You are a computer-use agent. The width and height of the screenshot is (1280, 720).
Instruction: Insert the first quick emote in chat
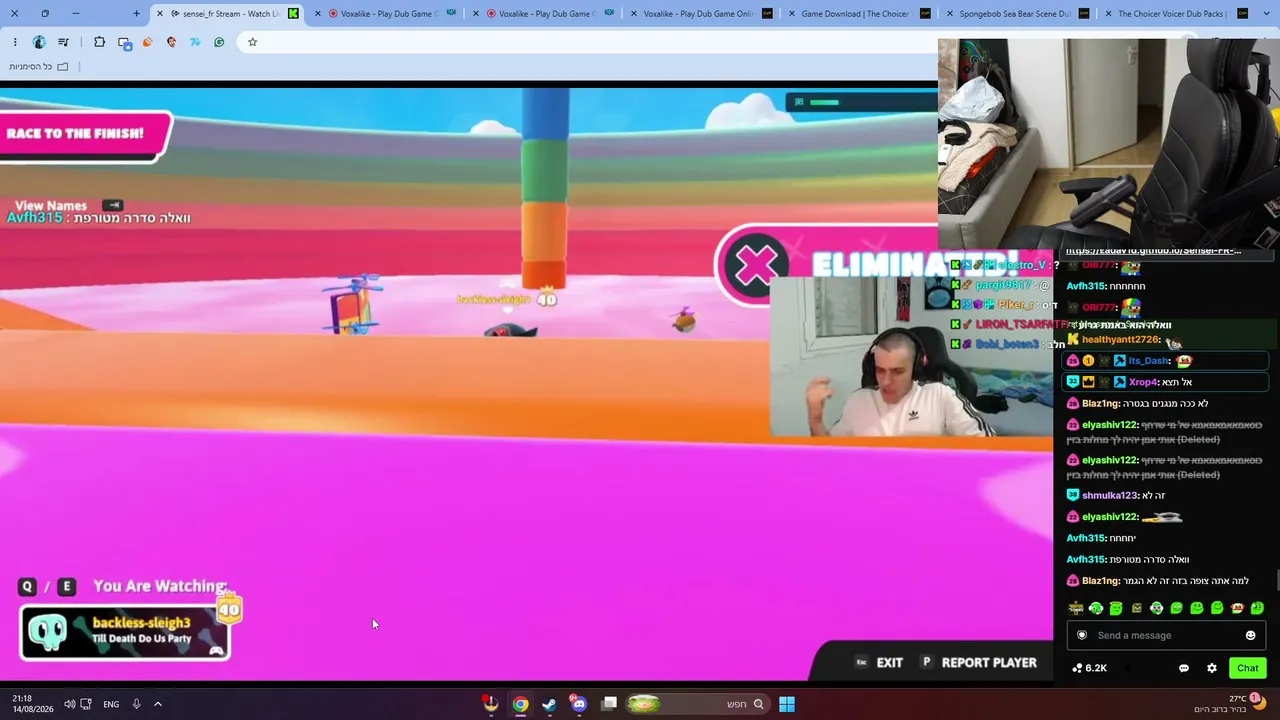coord(1076,608)
